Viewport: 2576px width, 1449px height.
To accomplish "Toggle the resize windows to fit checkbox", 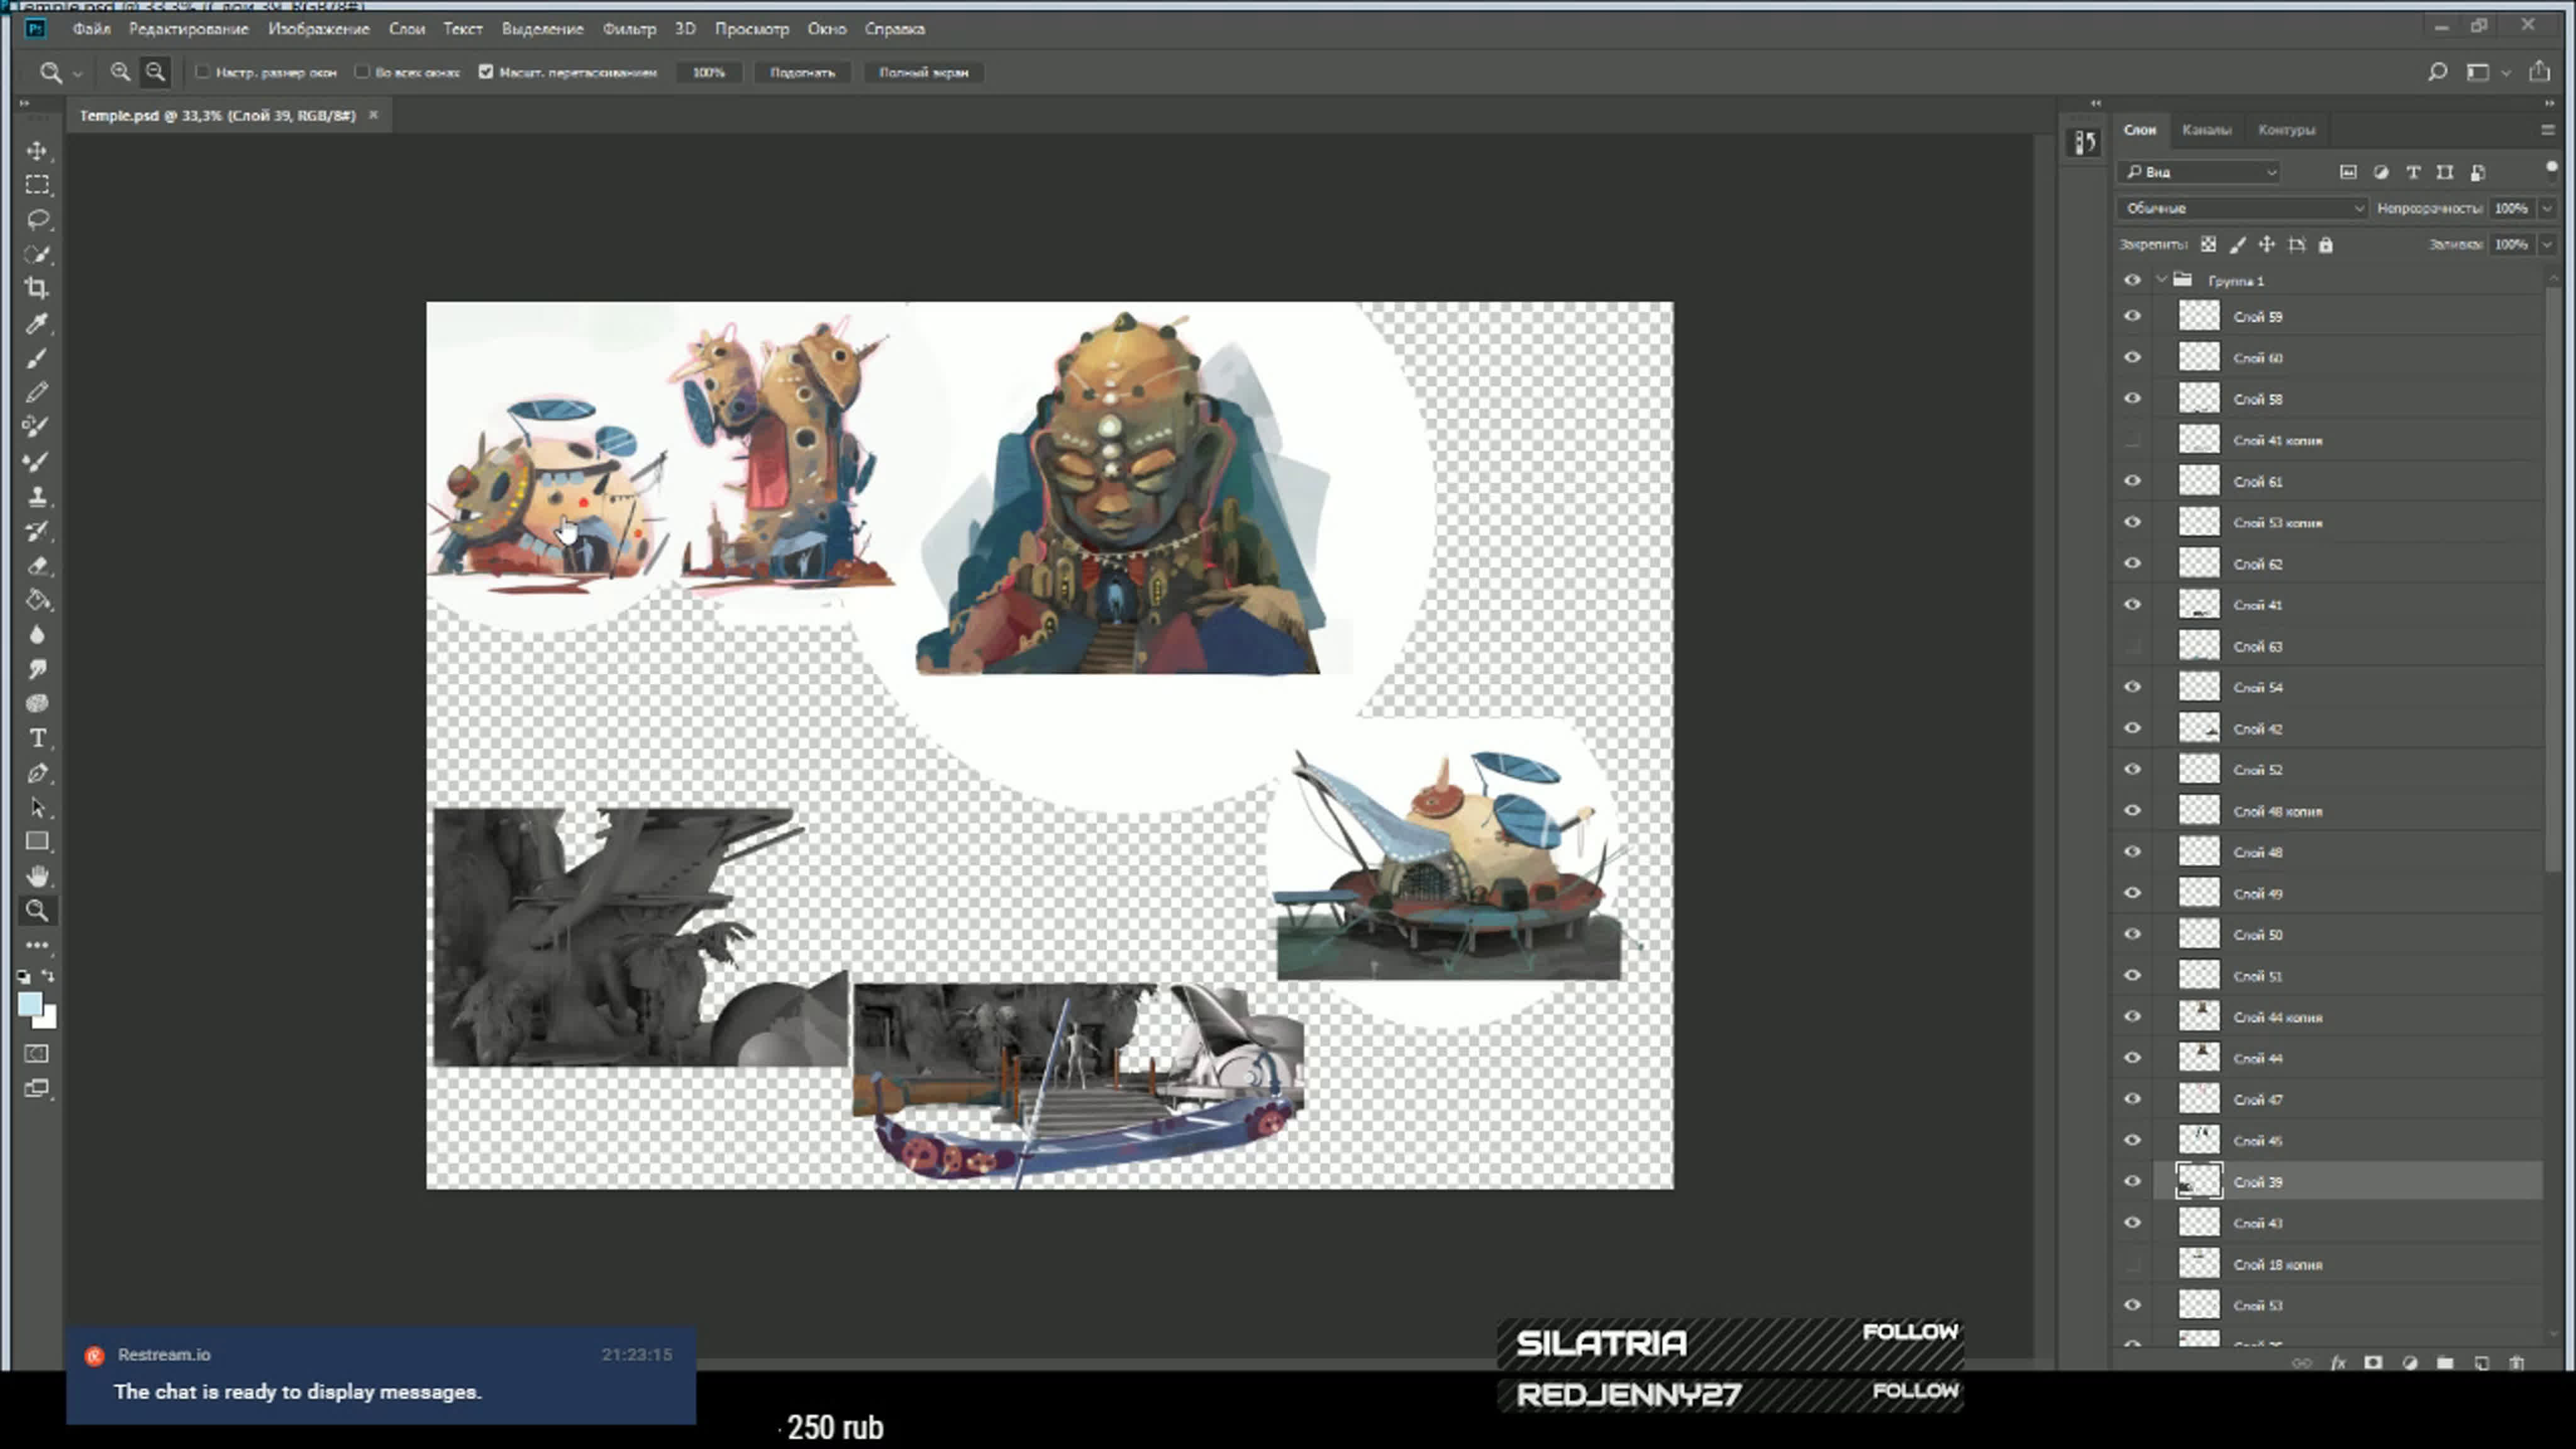I will click(x=203, y=72).
